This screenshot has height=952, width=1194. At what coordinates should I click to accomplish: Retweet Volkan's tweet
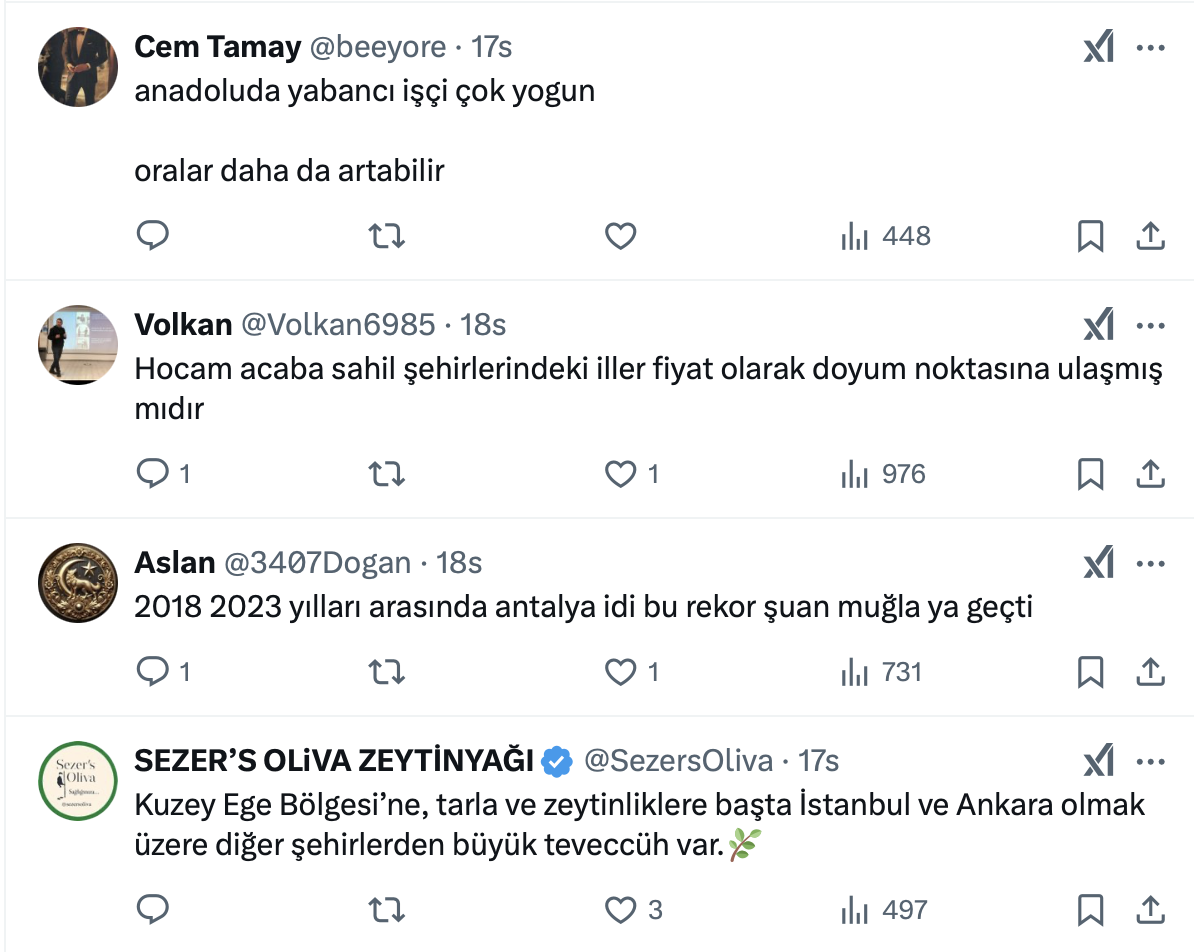coord(387,474)
